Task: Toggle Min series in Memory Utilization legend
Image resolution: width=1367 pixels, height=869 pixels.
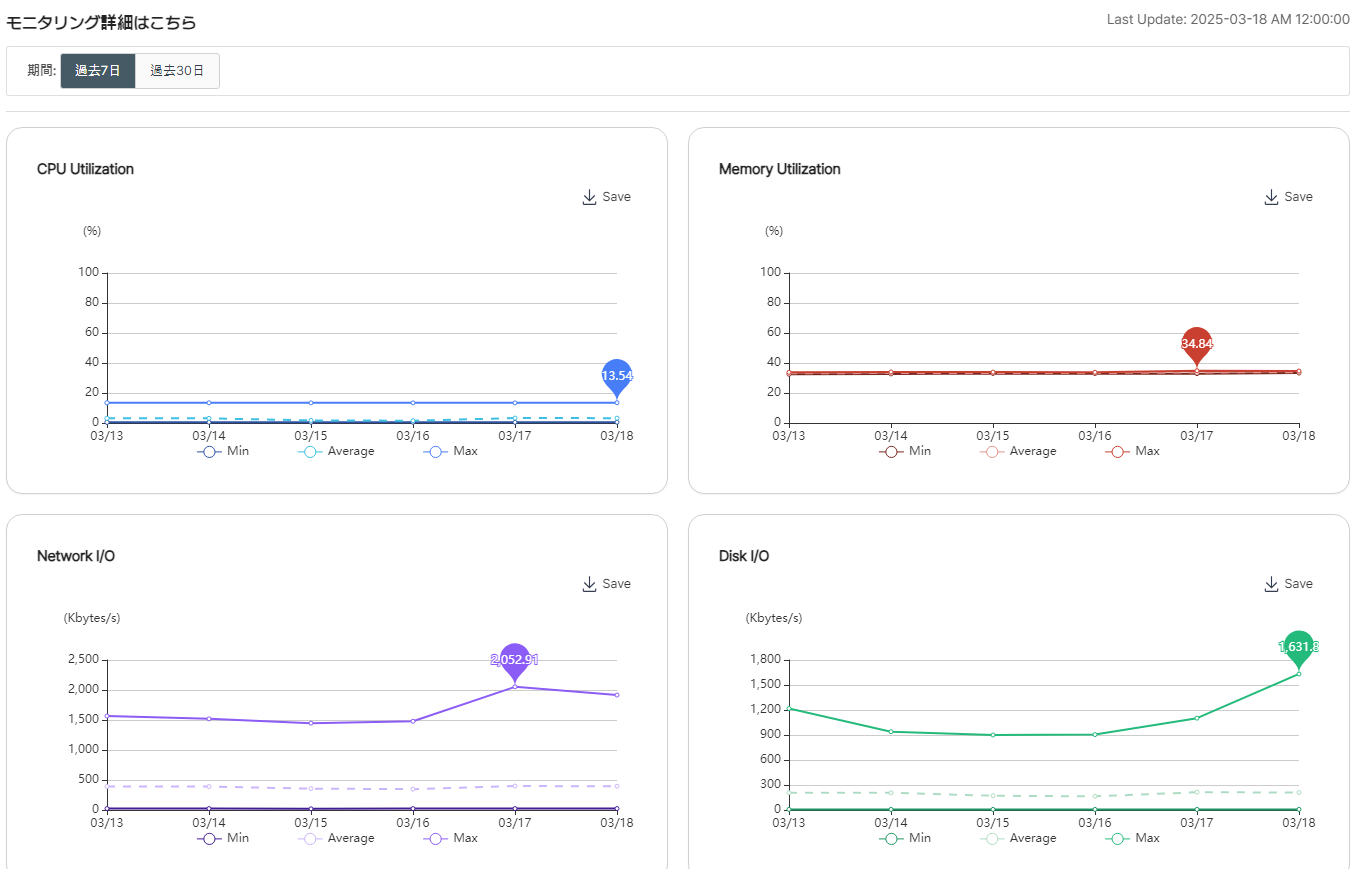Action: 905,451
